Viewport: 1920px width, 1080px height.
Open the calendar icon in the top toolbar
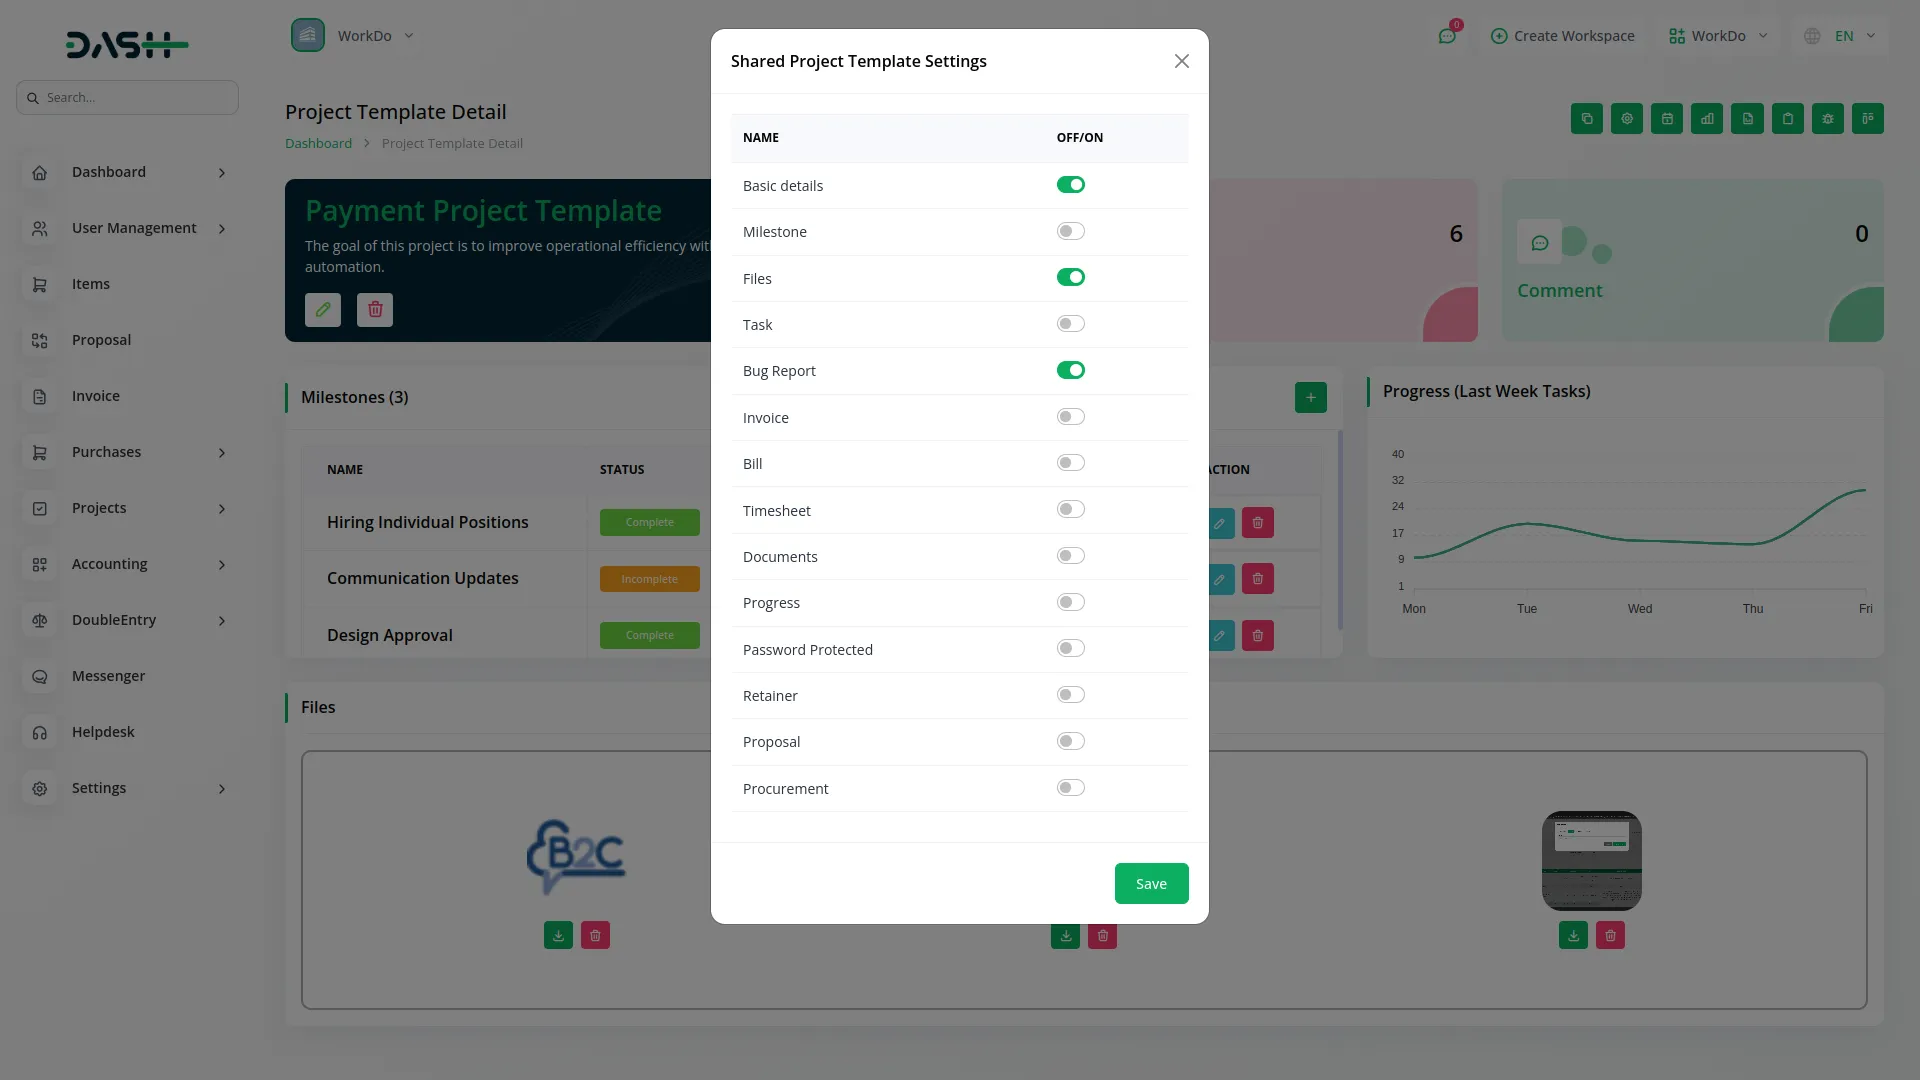[1667, 118]
